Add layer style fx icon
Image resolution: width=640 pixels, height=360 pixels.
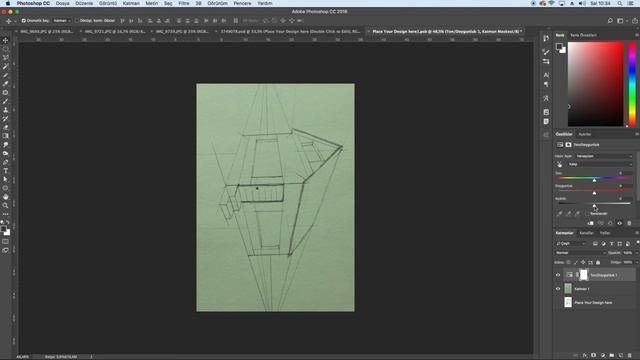click(x=585, y=356)
